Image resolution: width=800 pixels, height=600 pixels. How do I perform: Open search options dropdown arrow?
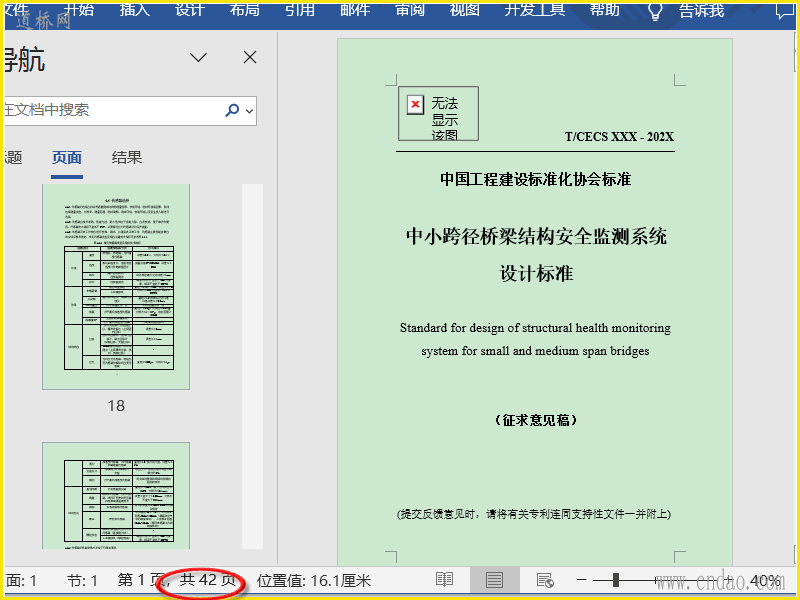(249, 111)
